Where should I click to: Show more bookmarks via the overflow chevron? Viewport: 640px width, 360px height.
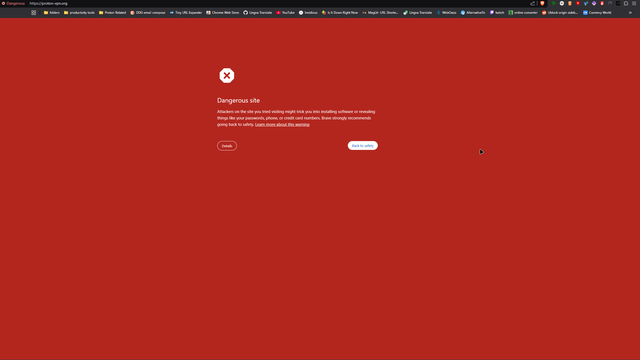pyautogui.click(x=630, y=13)
